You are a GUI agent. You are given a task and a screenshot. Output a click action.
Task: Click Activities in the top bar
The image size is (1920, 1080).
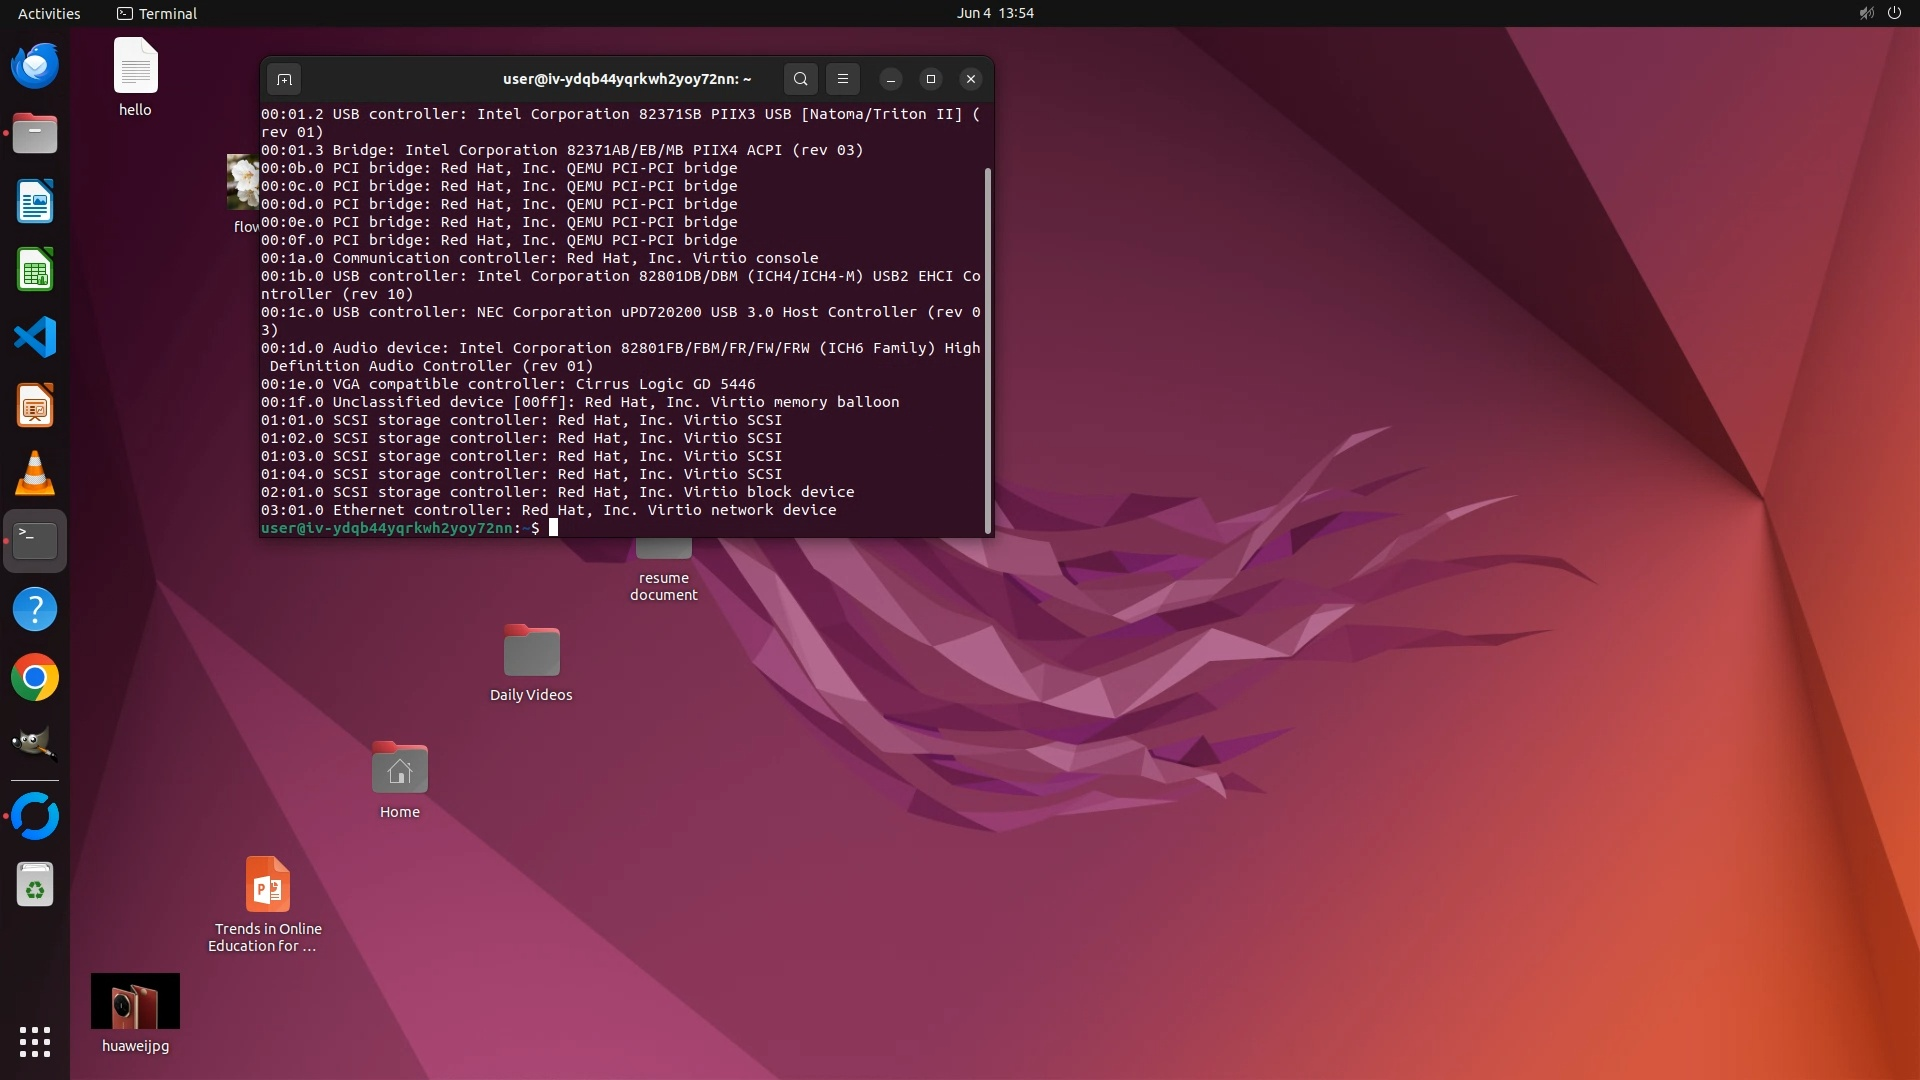pyautogui.click(x=49, y=13)
